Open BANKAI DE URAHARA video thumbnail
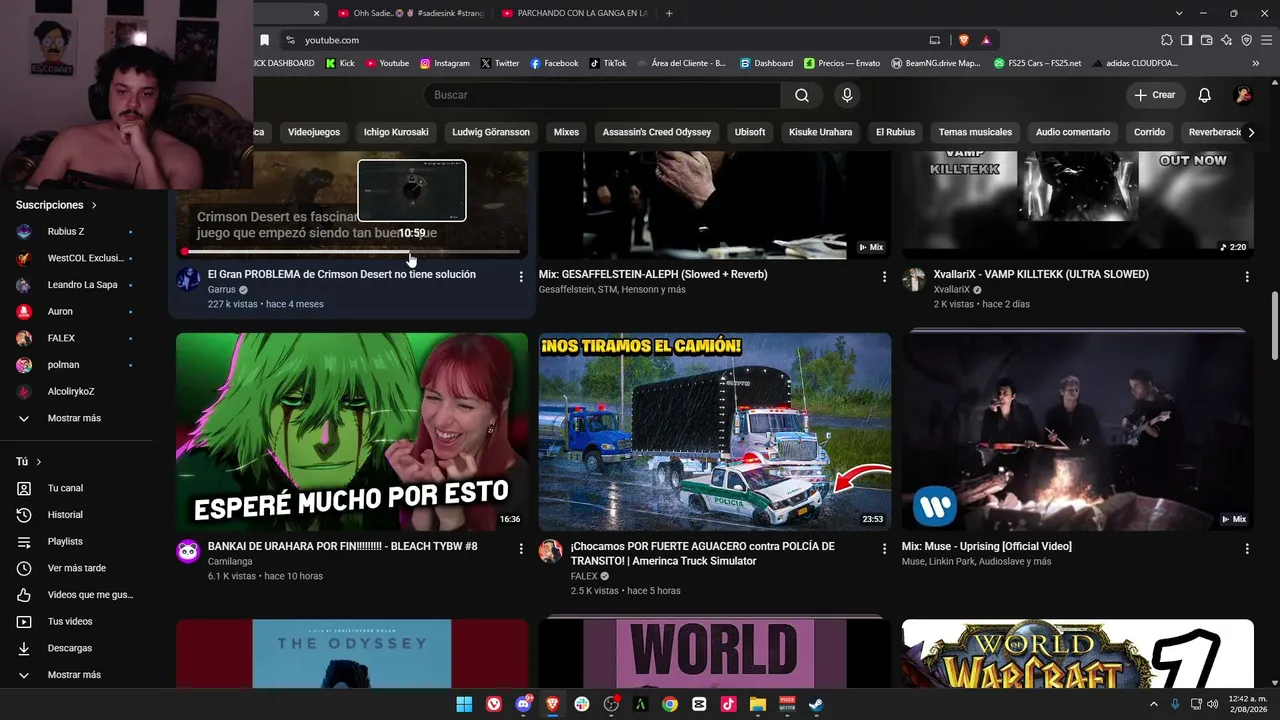 (352, 432)
